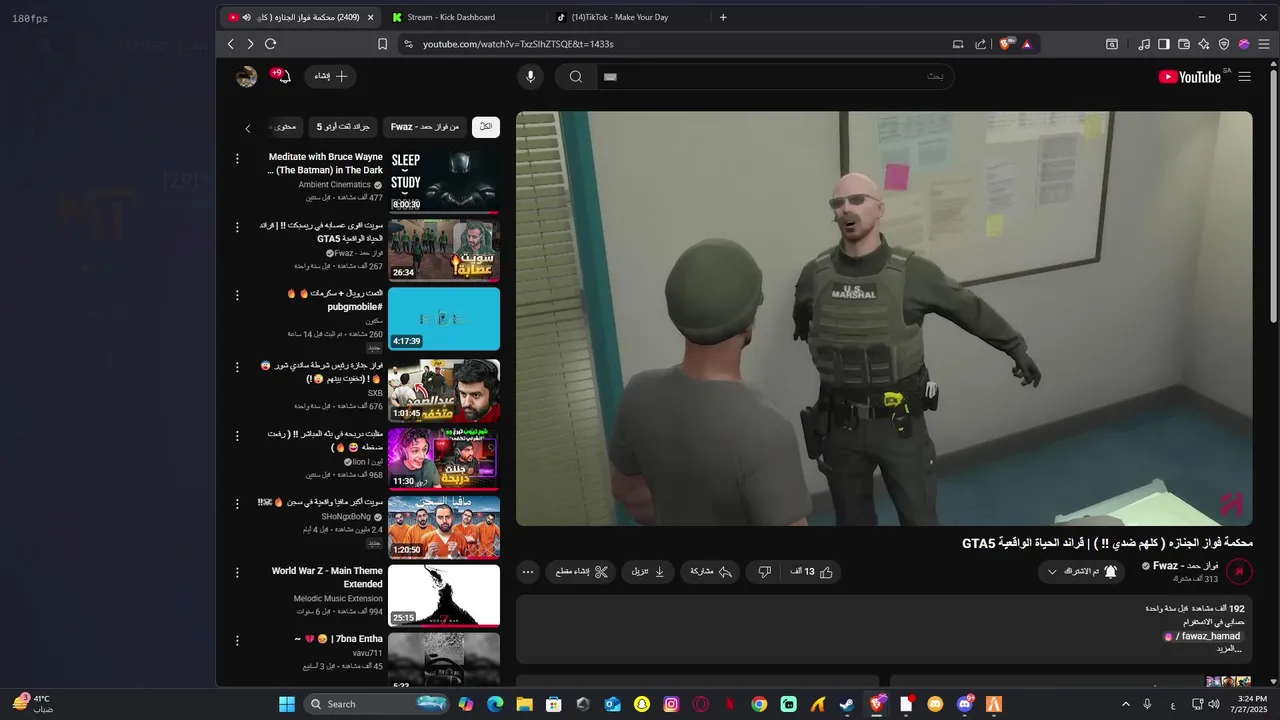Image resolution: width=1280 pixels, height=720 pixels.
Task: Open Steam from the taskbar
Action: click(847, 704)
